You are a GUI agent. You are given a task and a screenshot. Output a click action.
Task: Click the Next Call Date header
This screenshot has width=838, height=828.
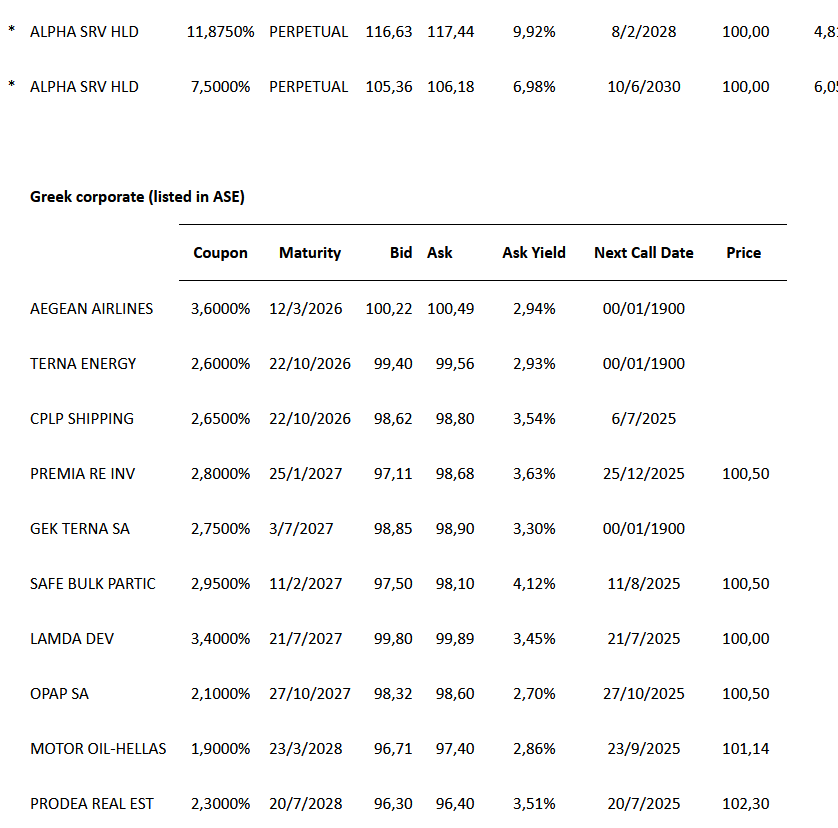coord(643,253)
